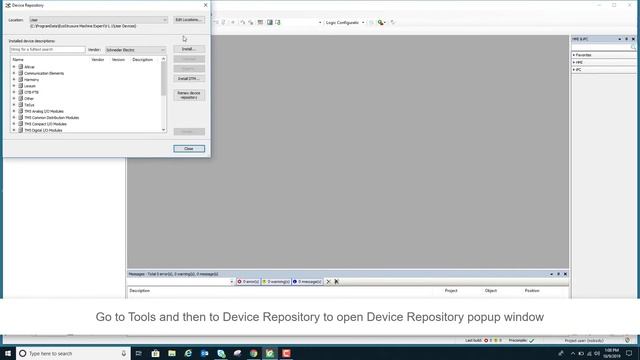Viewport: 640px width, 360px height.
Task: Toggle the 0 warning(s) filter in Messages
Action: click(276, 282)
